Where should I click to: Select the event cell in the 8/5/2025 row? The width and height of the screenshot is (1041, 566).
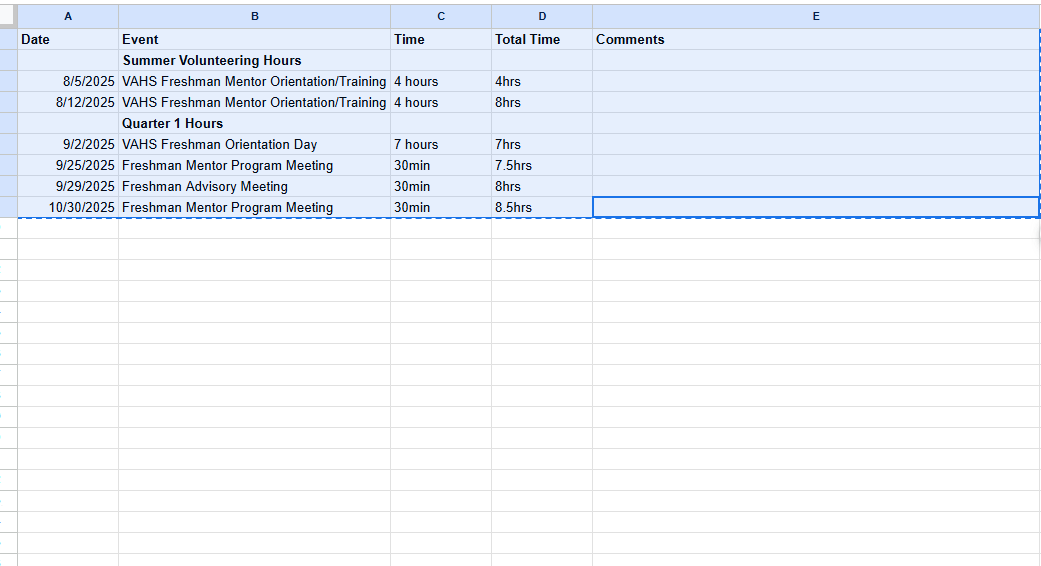click(254, 82)
